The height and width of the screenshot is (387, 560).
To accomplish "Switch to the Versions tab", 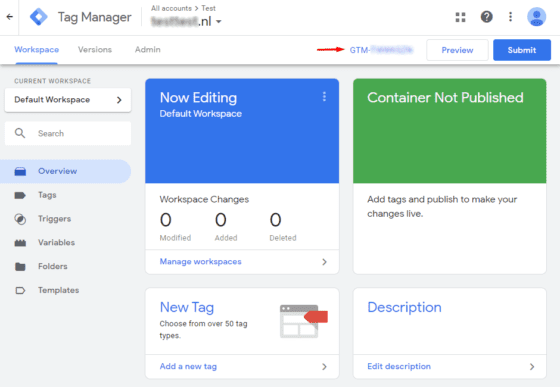I will [95, 50].
